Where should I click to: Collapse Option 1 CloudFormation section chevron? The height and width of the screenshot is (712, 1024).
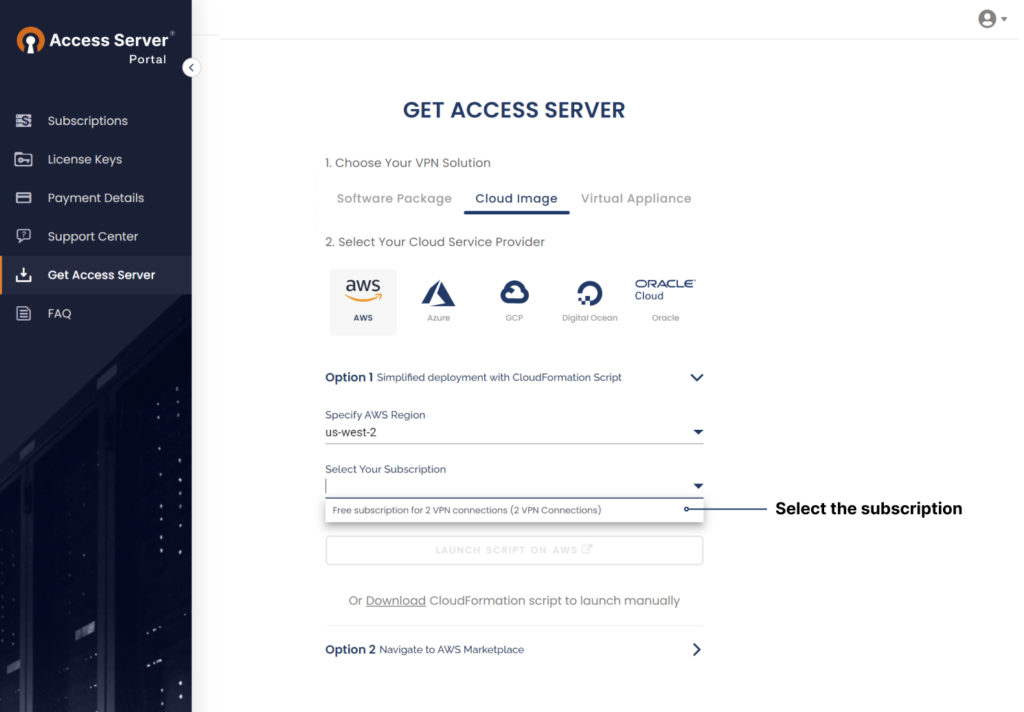(x=697, y=378)
